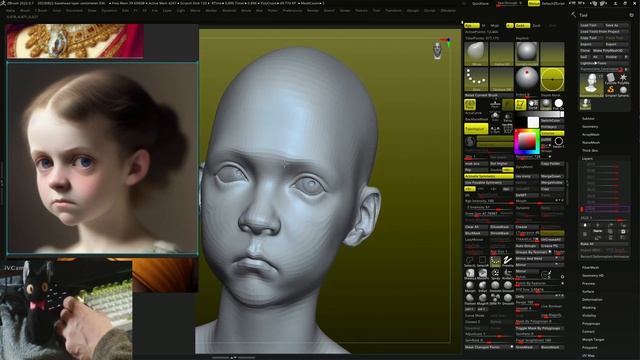Select the Morph brush icon
The image size is (640, 360).
[470, 287]
